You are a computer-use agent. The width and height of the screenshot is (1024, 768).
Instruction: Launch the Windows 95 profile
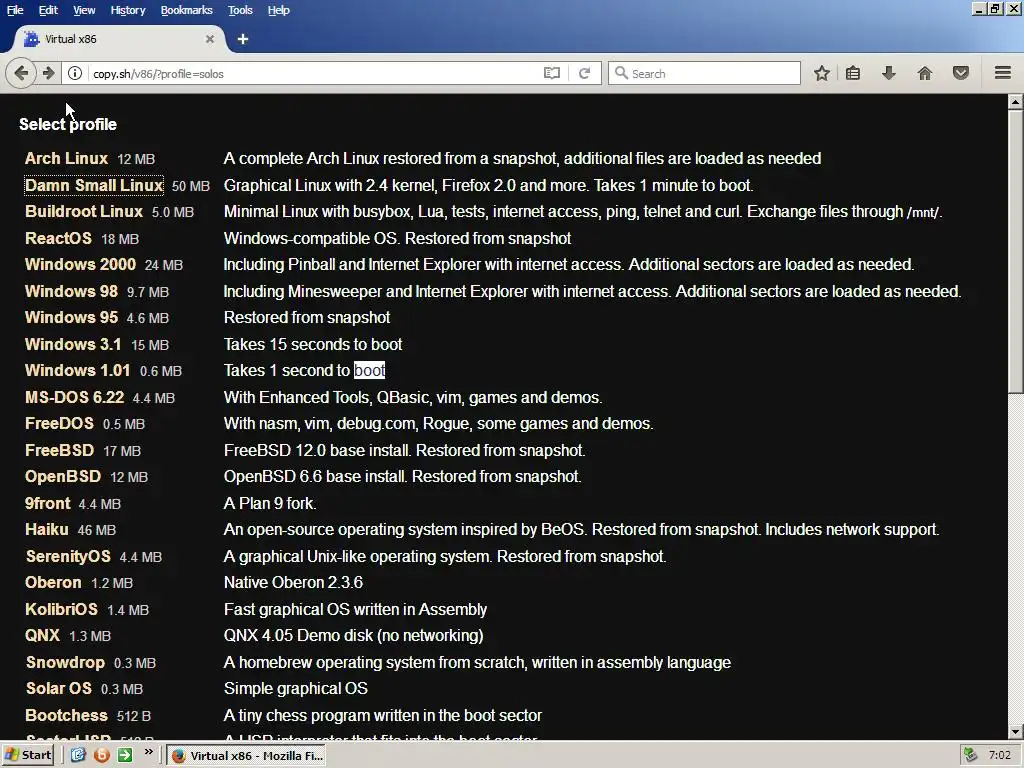click(x=71, y=317)
